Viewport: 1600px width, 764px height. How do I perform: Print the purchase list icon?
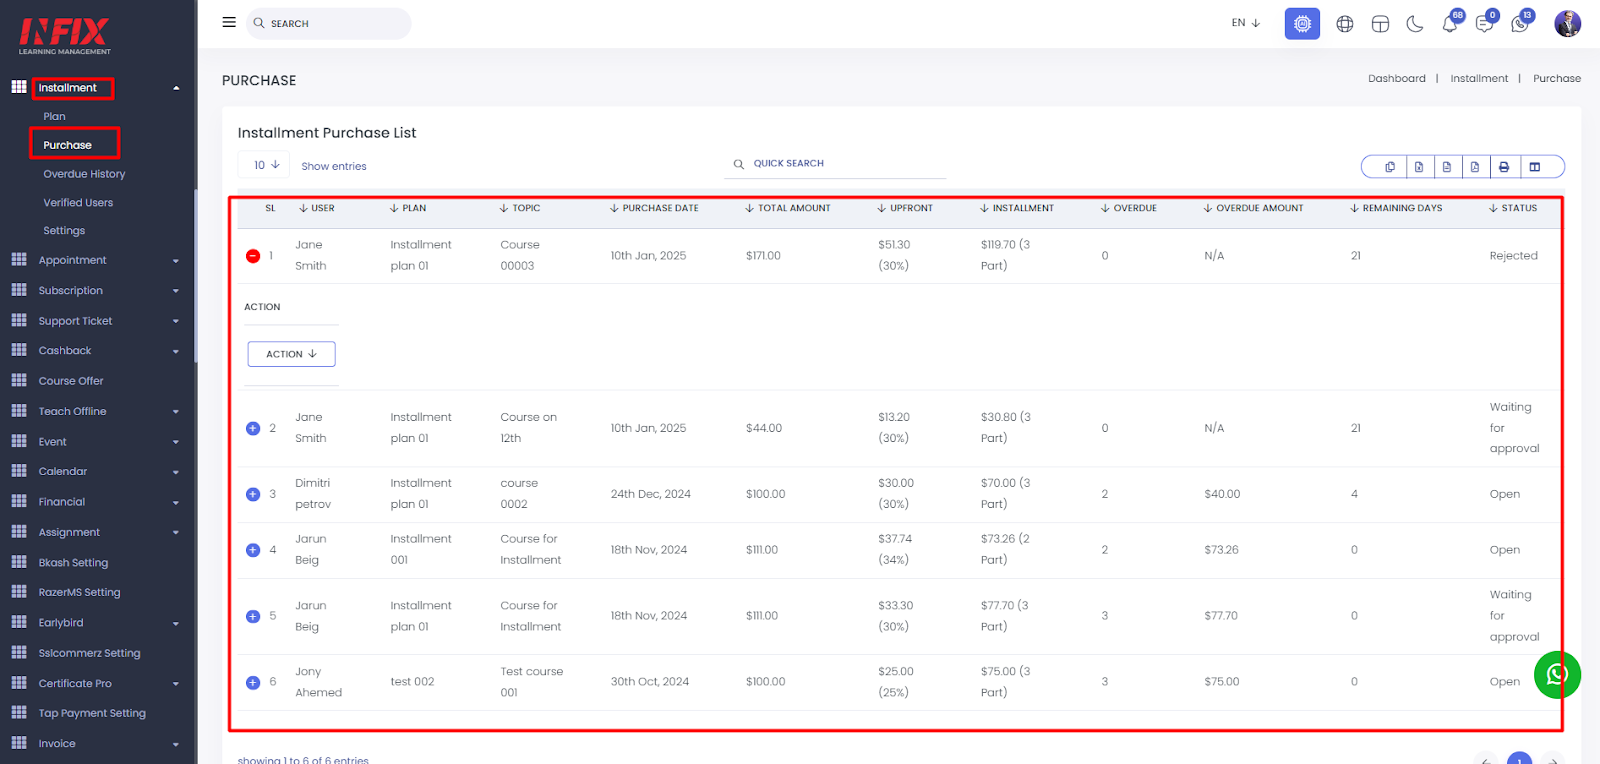point(1504,167)
